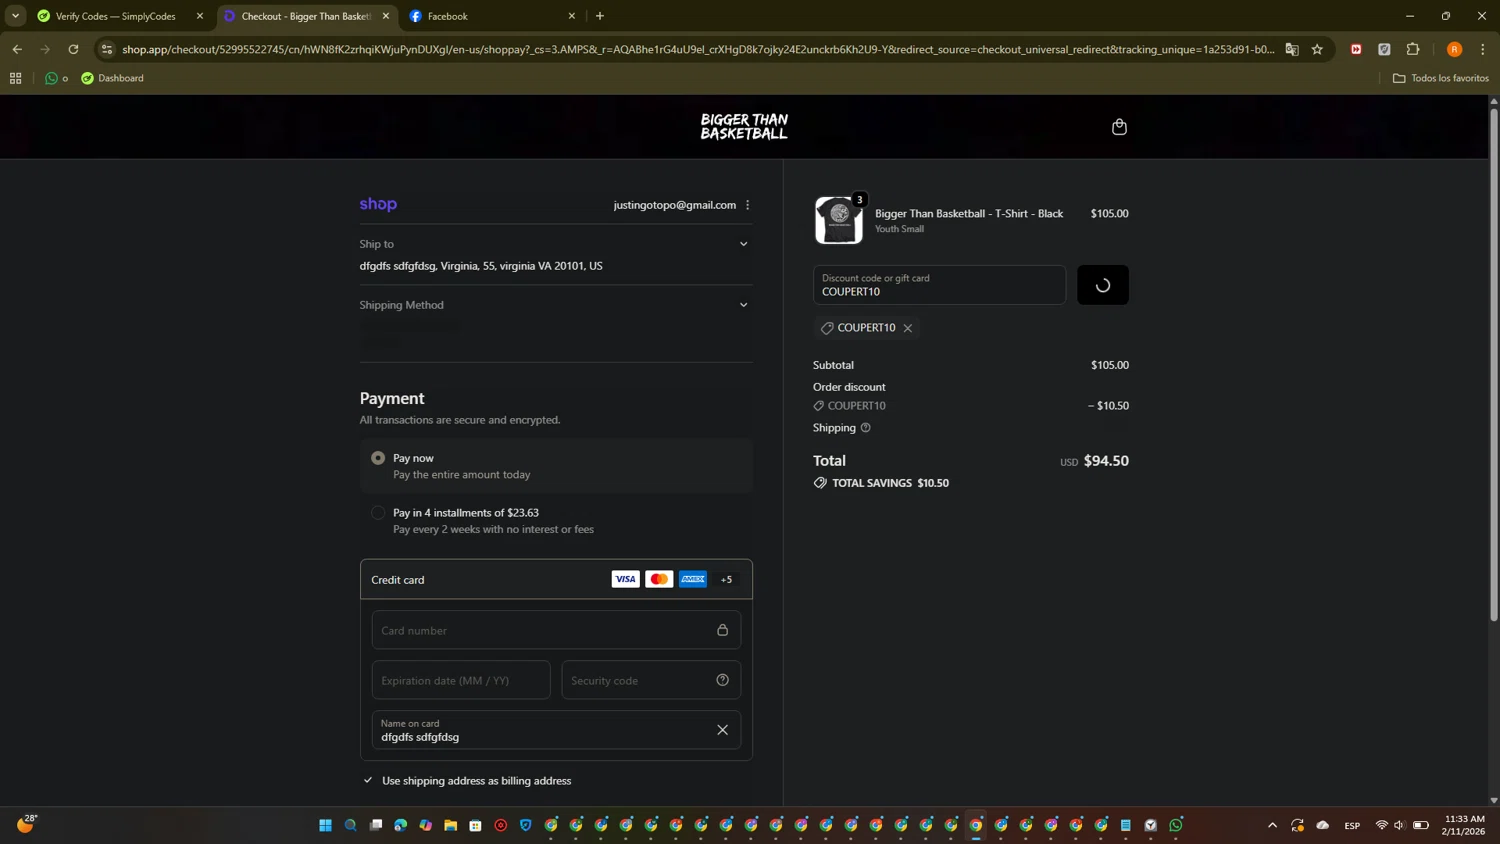
Task: Open Chrome's three-dot menu
Action: tap(1483, 49)
